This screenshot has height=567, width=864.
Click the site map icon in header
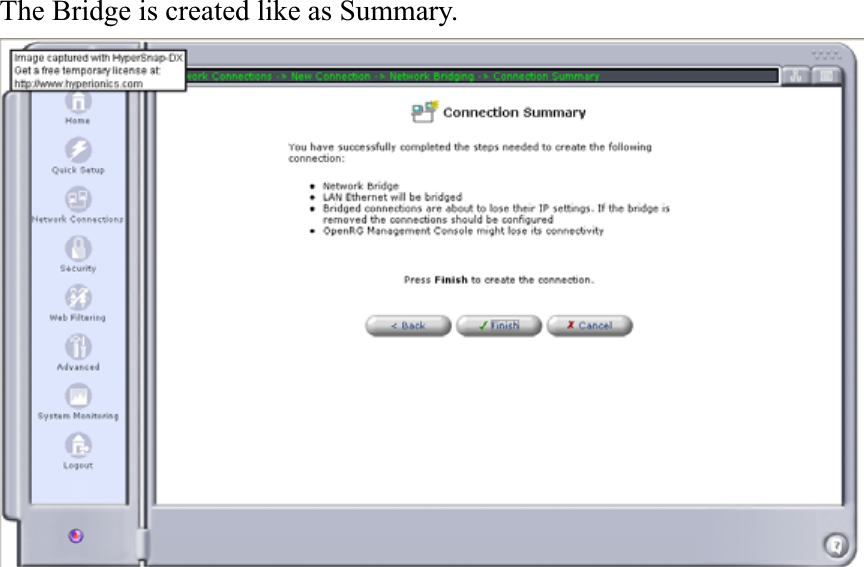point(796,76)
